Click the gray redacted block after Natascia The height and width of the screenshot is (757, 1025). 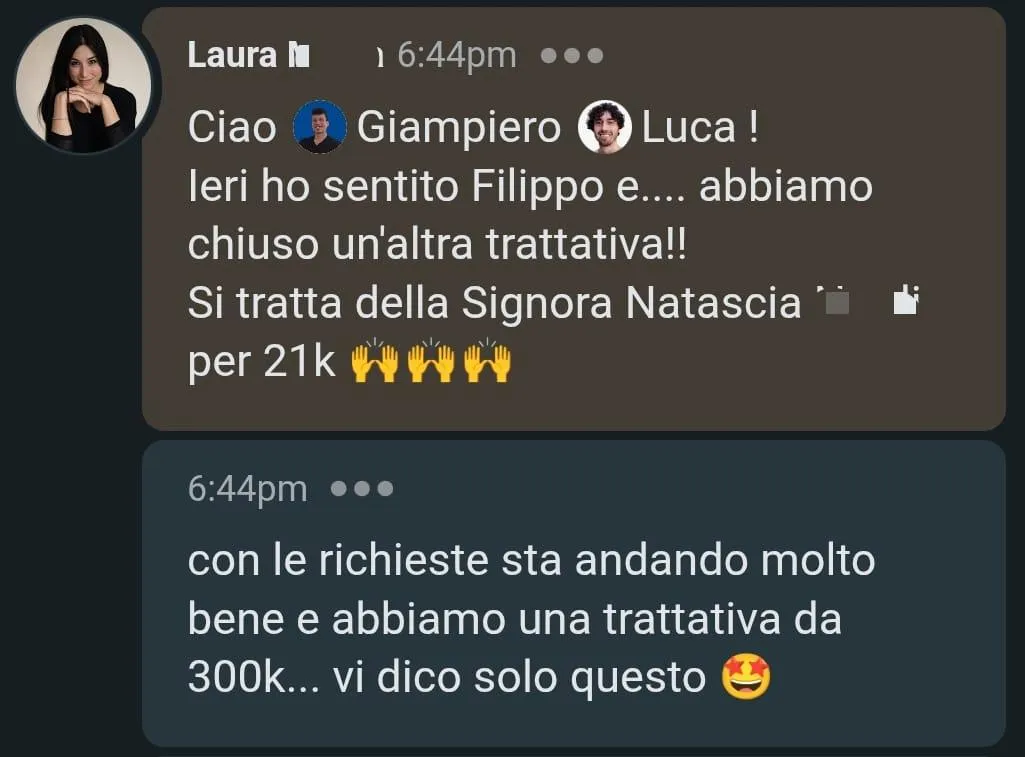[835, 302]
